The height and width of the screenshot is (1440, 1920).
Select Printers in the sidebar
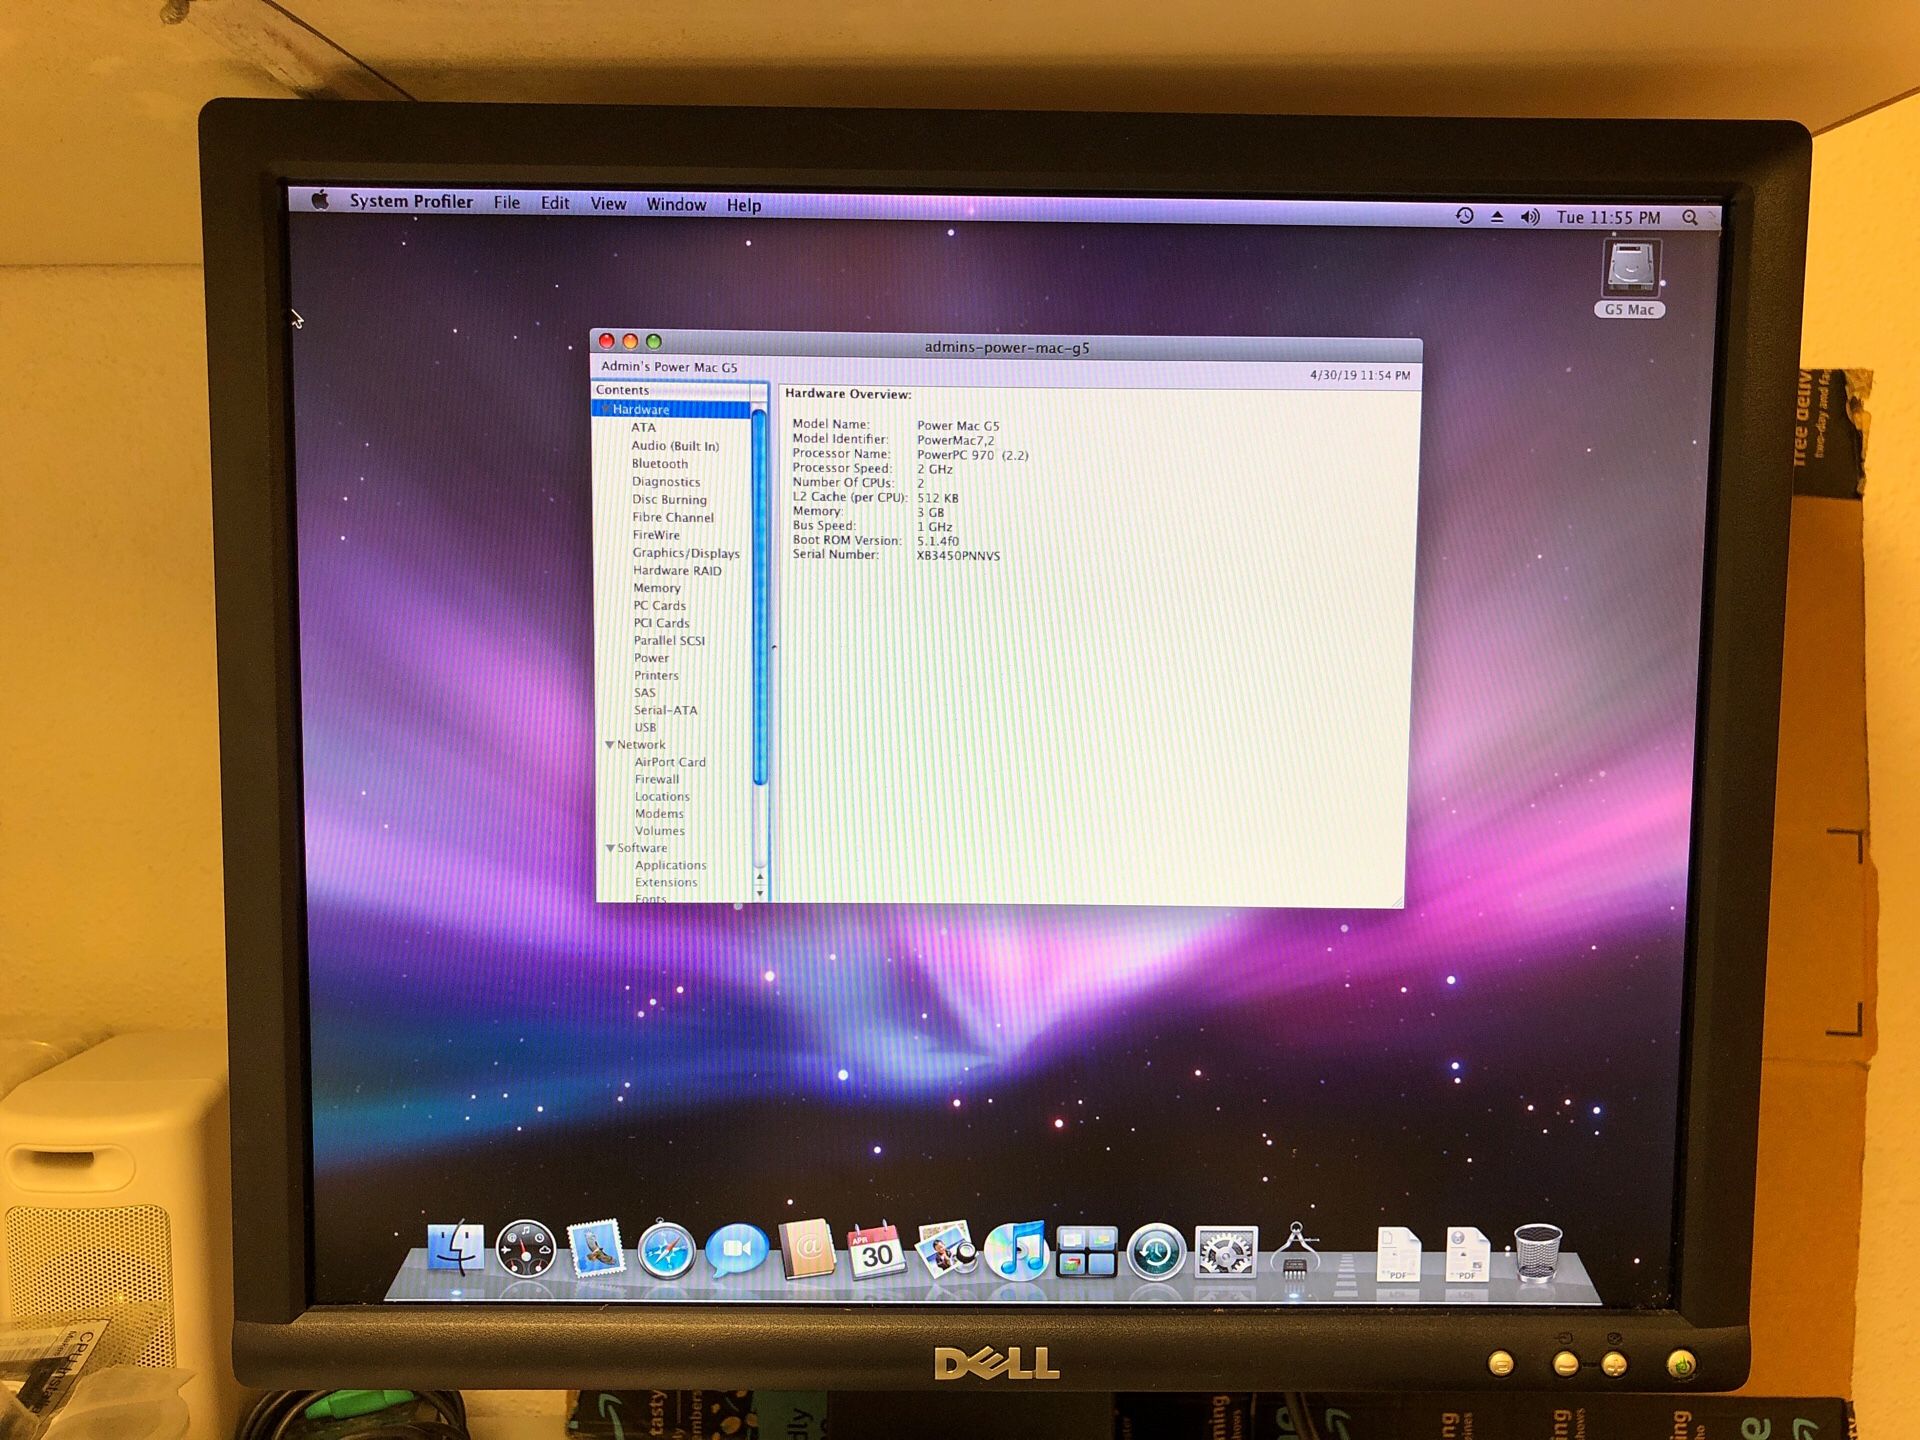(656, 675)
